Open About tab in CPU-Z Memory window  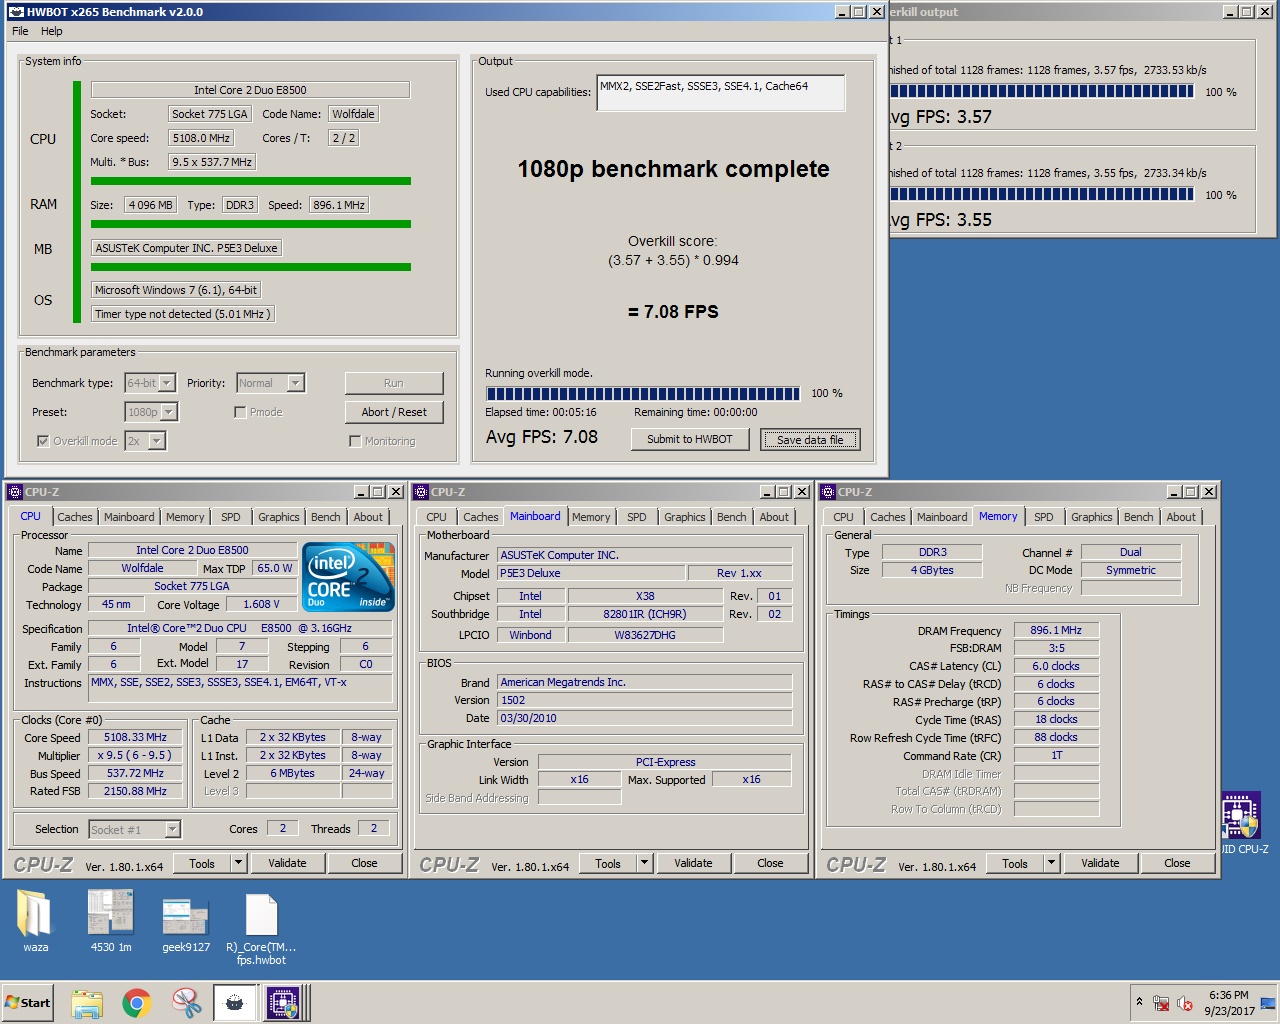click(1181, 517)
